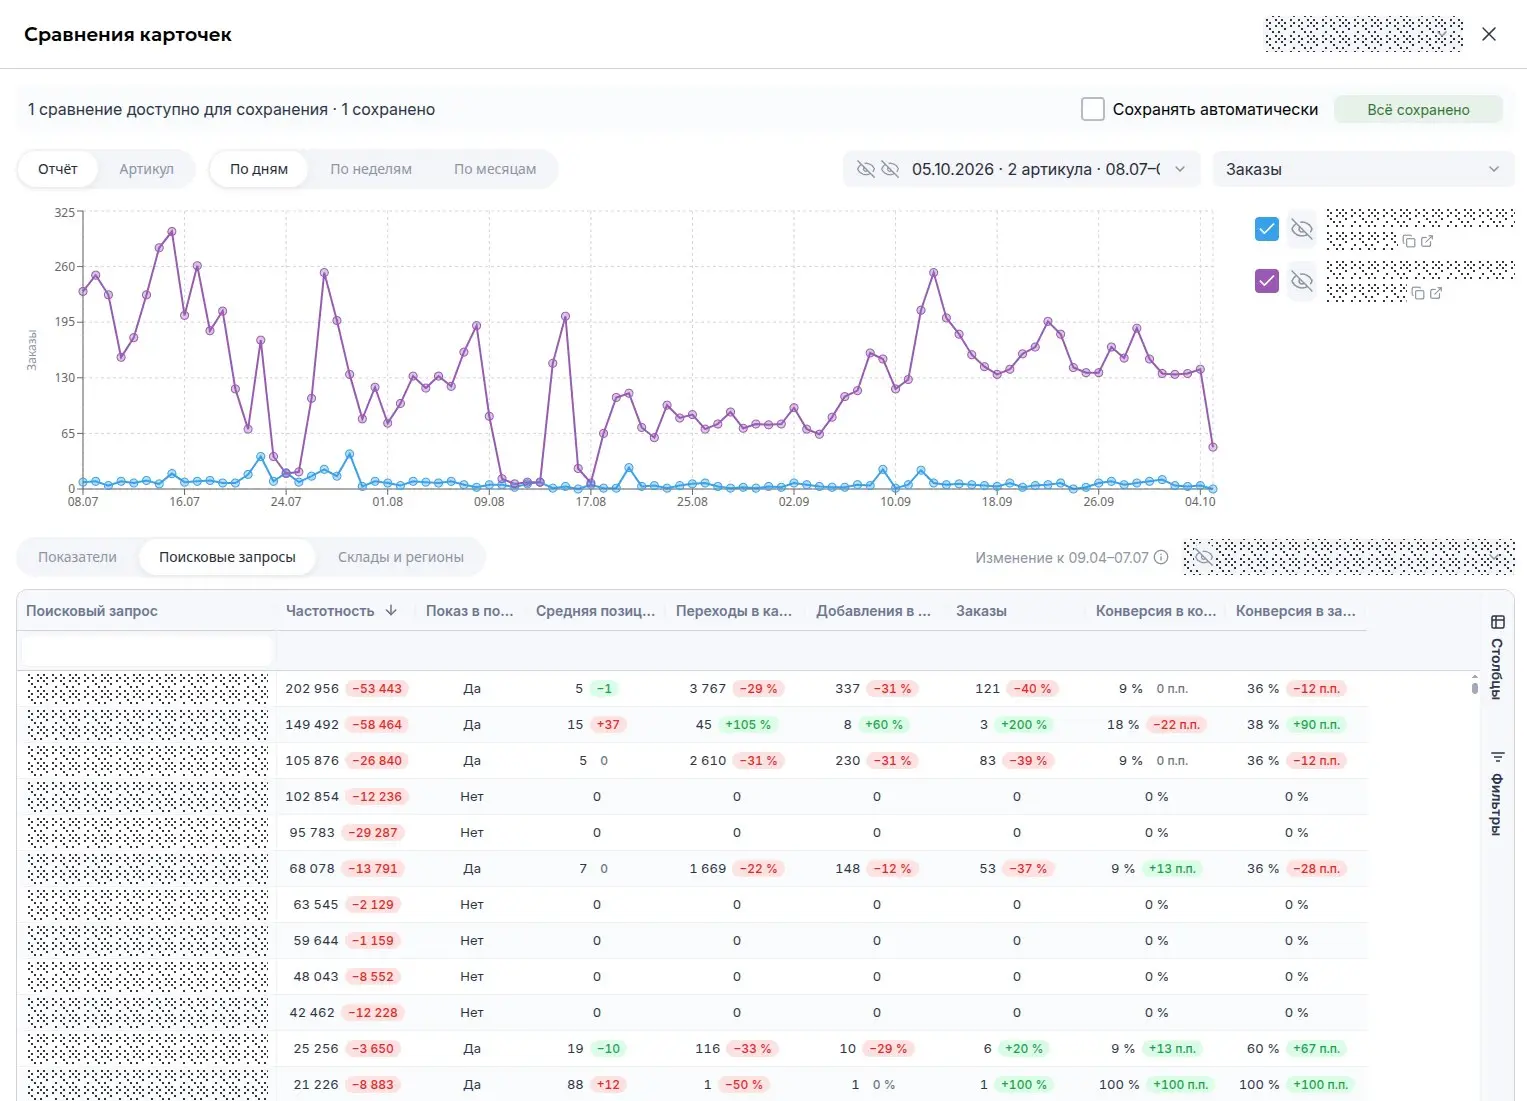Click the transitions value 3 767
This screenshot has width=1527, height=1101.
[708, 689]
